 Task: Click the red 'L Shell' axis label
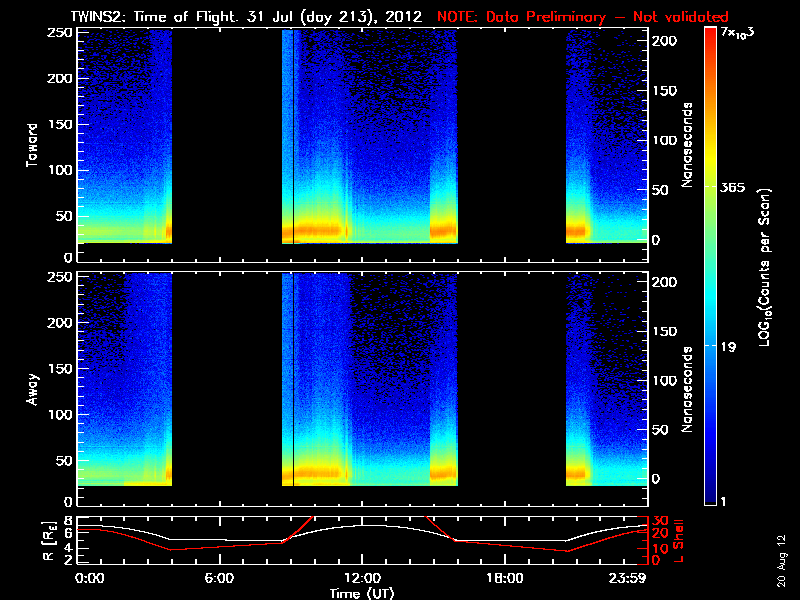678,540
